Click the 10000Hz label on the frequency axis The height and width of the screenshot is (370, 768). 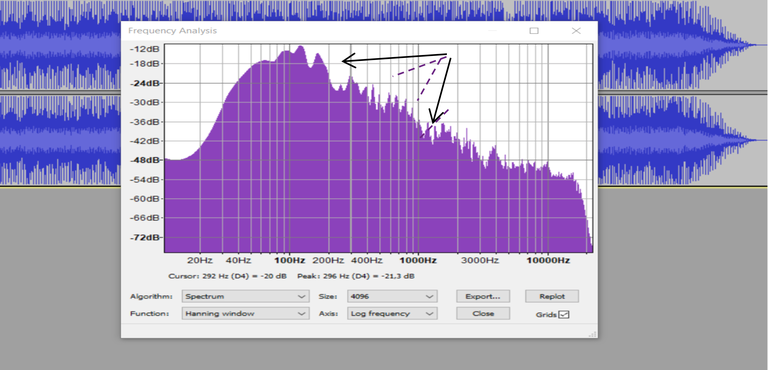tap(548, 260)
